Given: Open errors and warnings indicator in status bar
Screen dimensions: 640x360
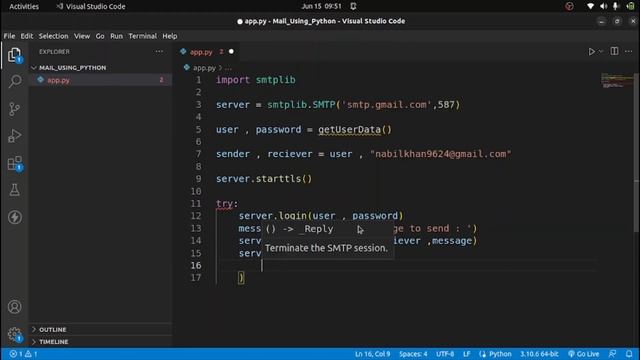Looking at the screenshot, I should click(x=24, y=354).
